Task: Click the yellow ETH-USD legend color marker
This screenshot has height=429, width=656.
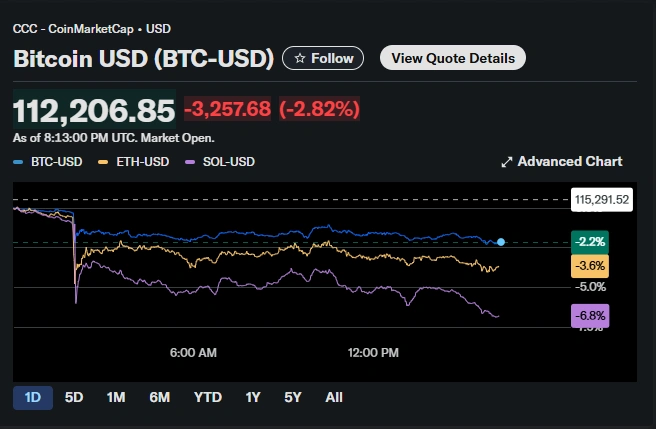Action: 102,162
